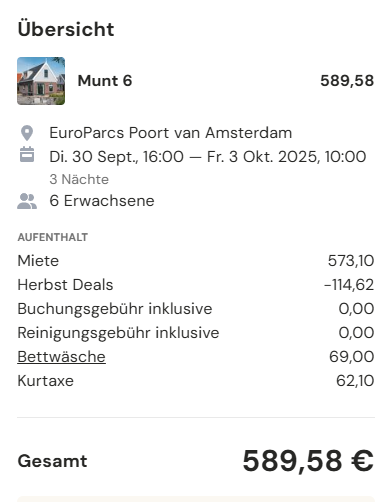Click the location pin icon
The image size is (379, 502).
pyautogui.click(x=27, y=133)
